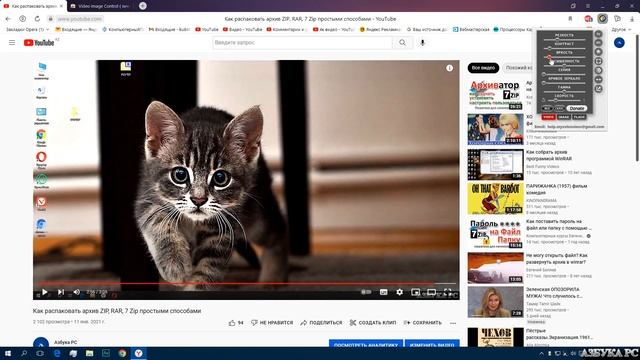Adjust the Скорость slider in extension popup
Screen dimensions: 640x360
(x=564, y=100)
